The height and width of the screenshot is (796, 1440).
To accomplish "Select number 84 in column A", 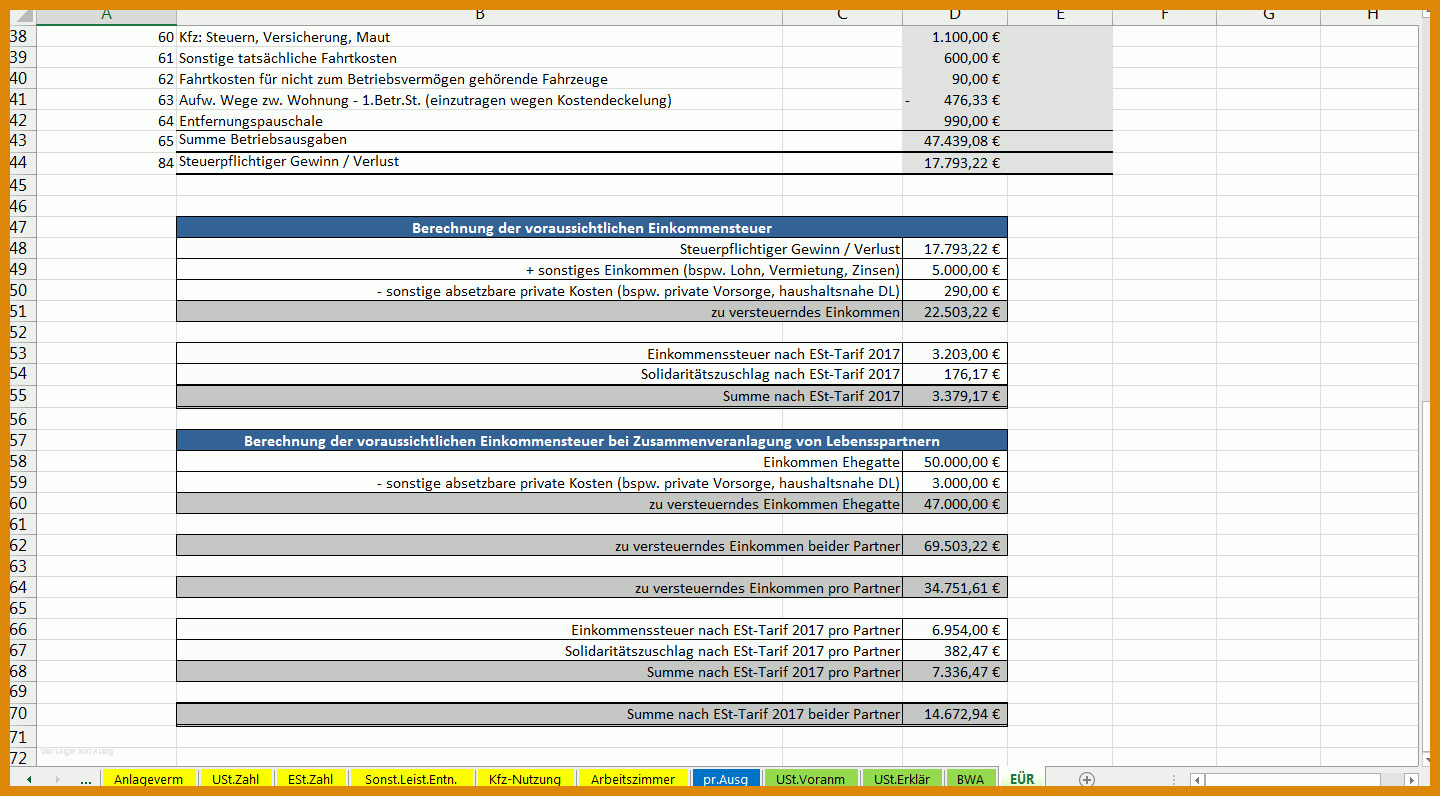I will [x=106, y=163].
